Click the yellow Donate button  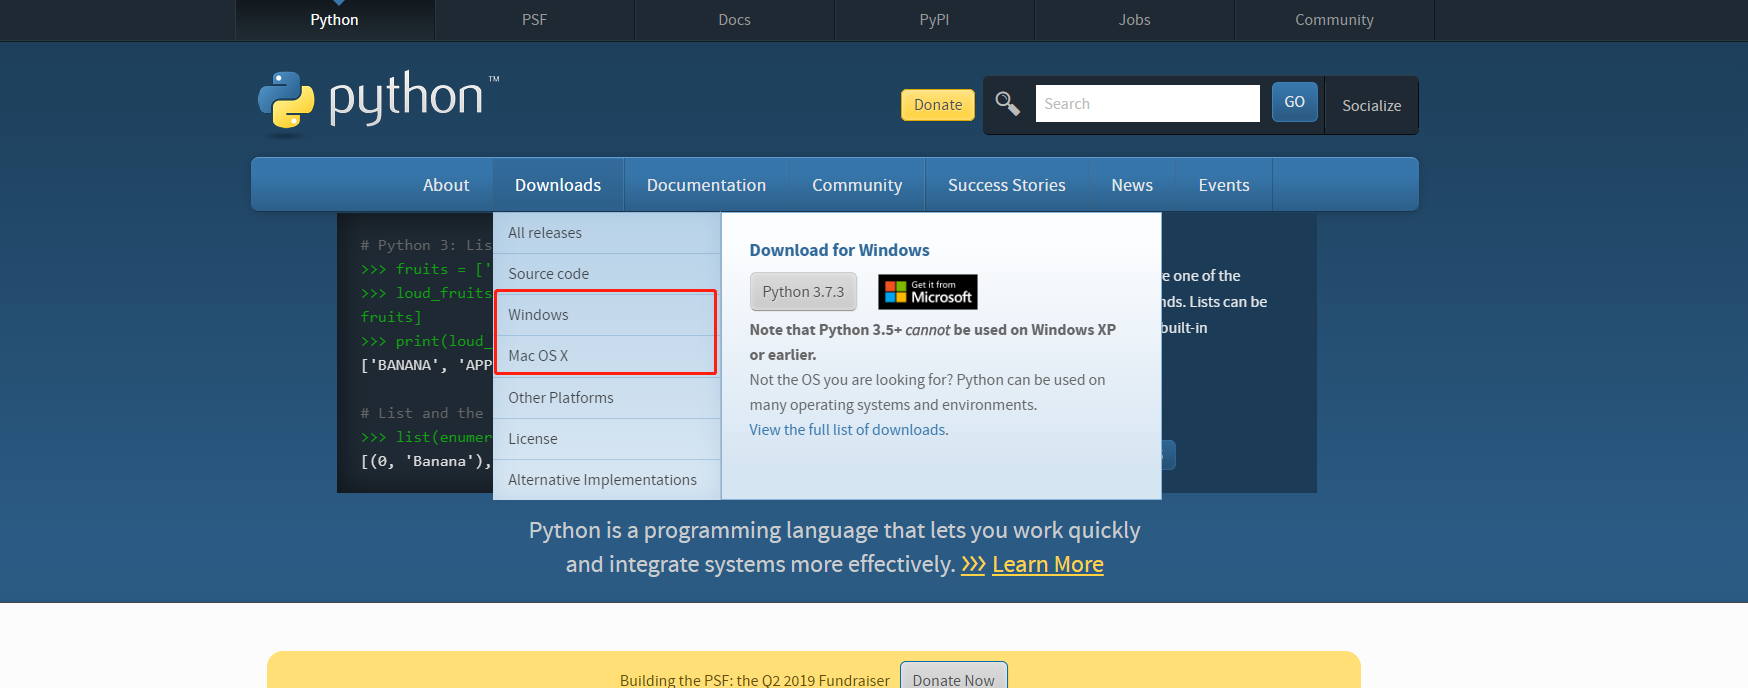(938, 105)
